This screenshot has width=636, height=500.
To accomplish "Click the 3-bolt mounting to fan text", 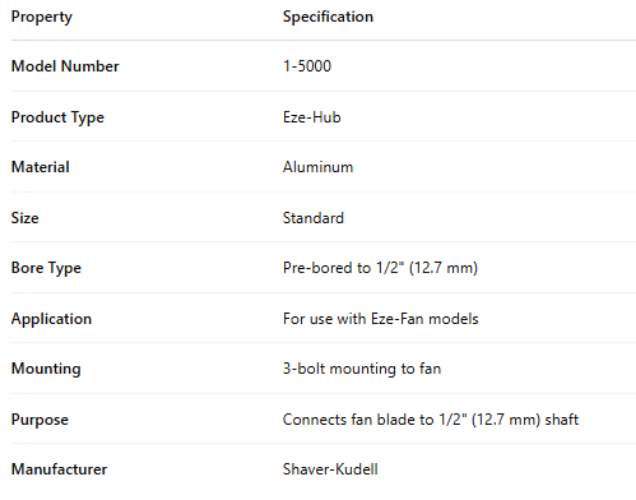I will [362, 369].
